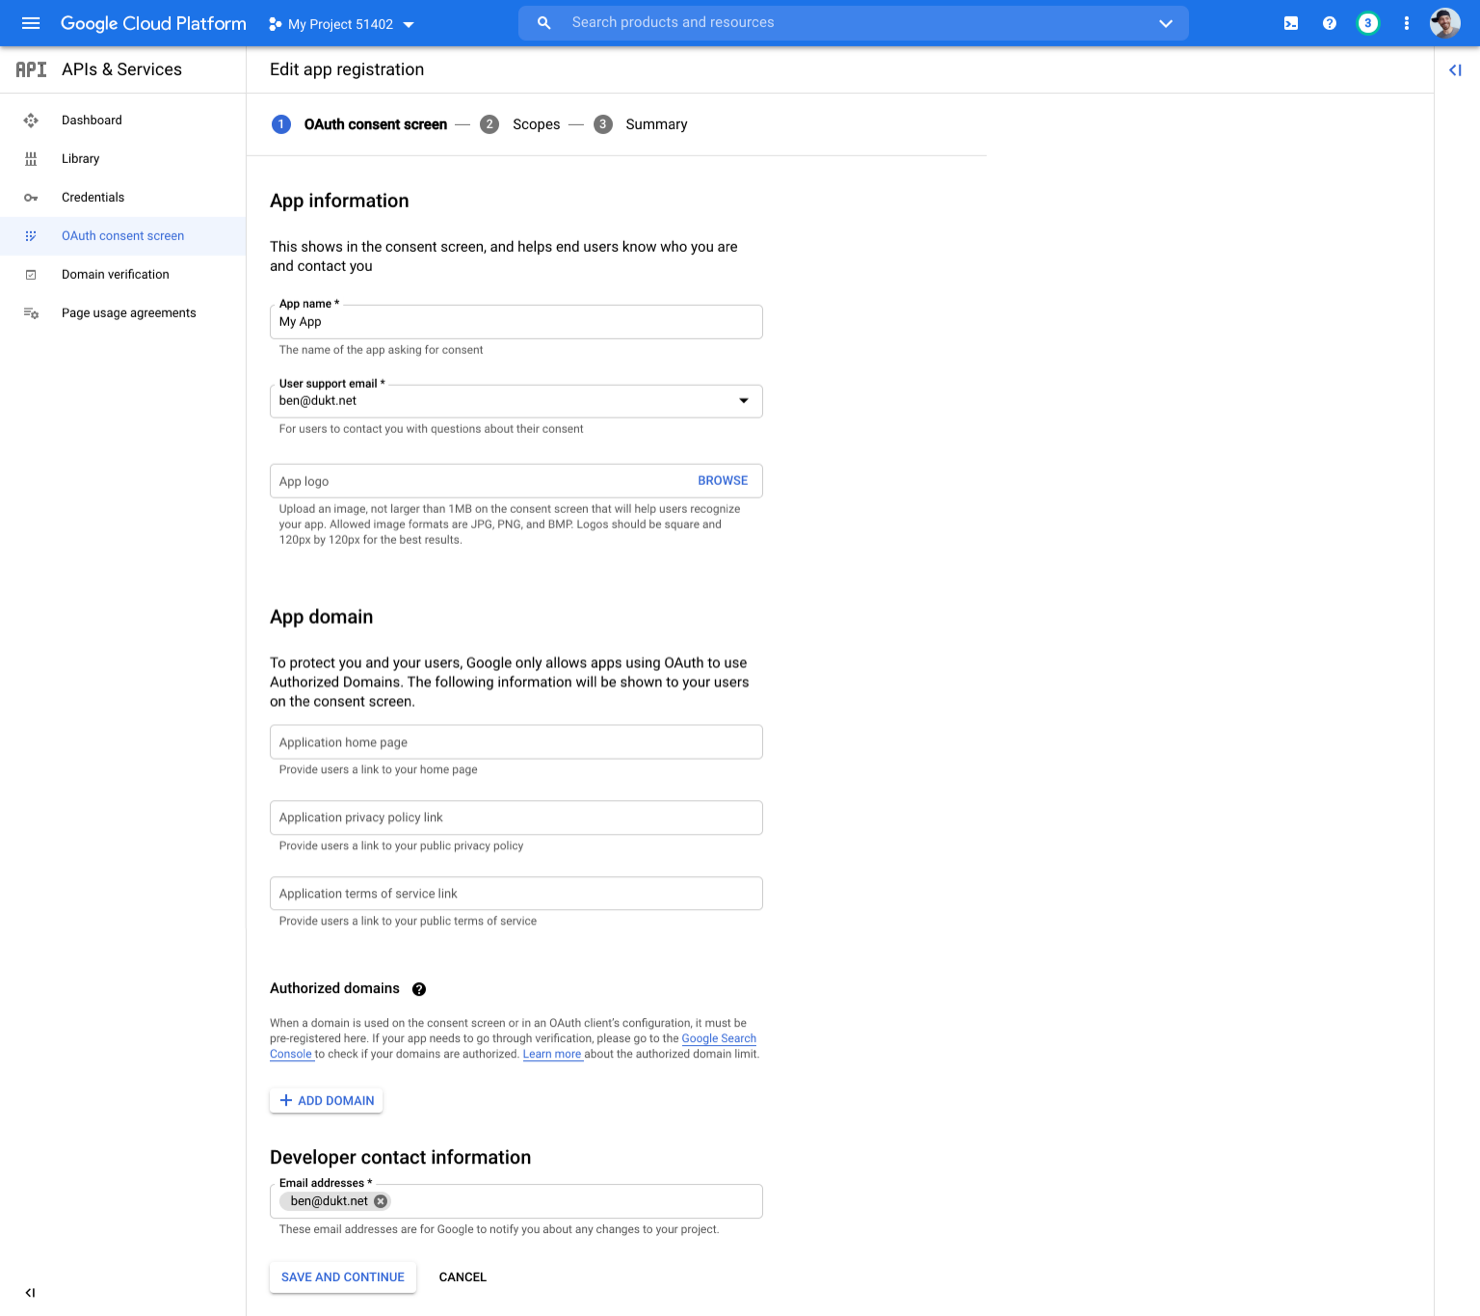Screen dimensions: 1480x1316
Task: Open the more options three-dot menu
Action: [x=1406, y=22]
